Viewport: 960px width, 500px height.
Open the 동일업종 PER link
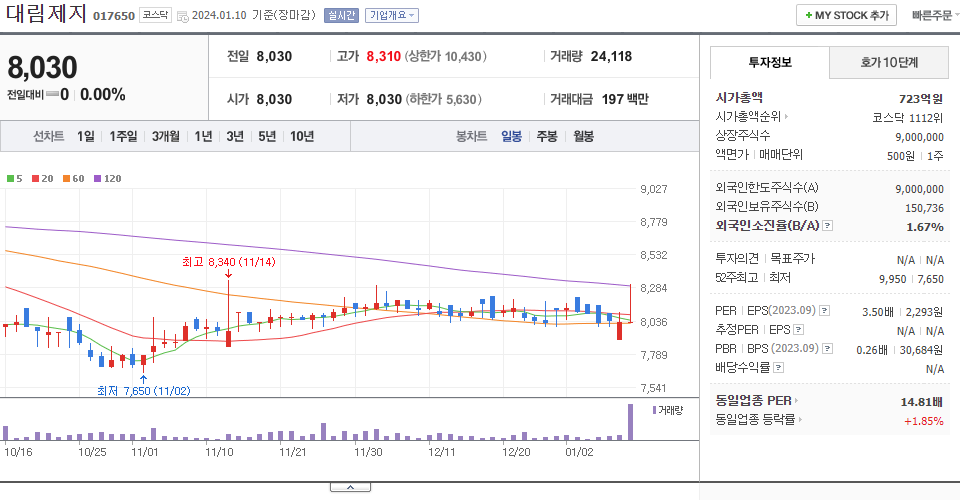pos(753,401)
